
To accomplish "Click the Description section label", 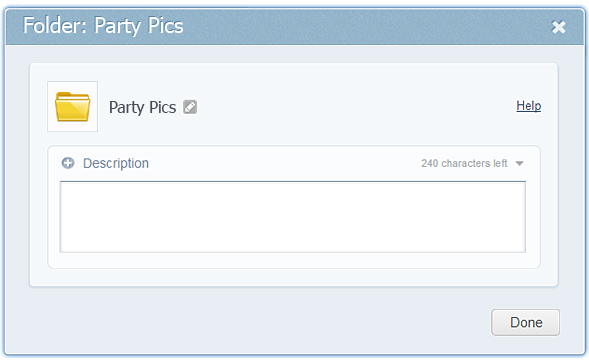I will point(116,163).
